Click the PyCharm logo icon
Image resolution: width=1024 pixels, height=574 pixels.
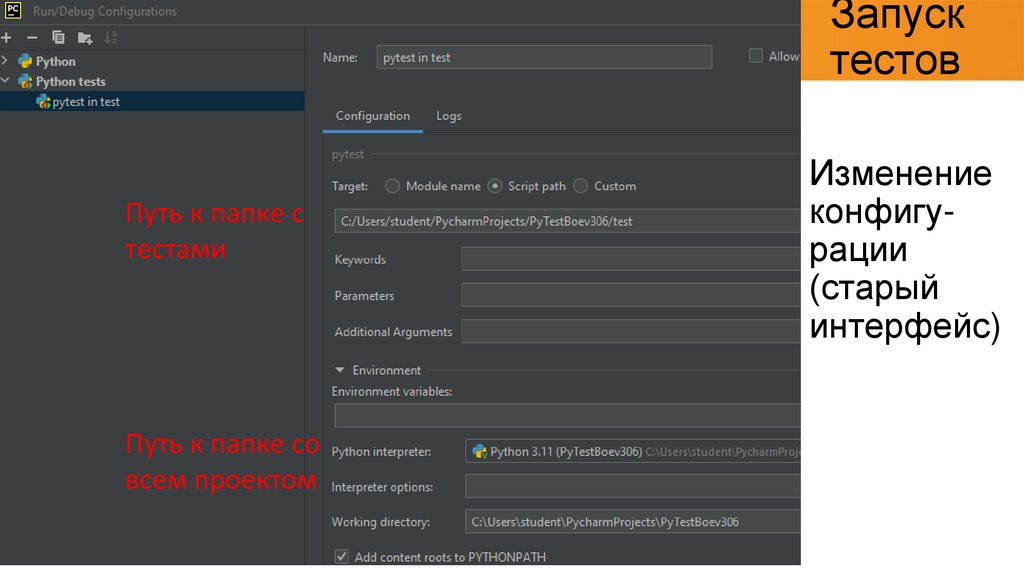tap(13, 10)
